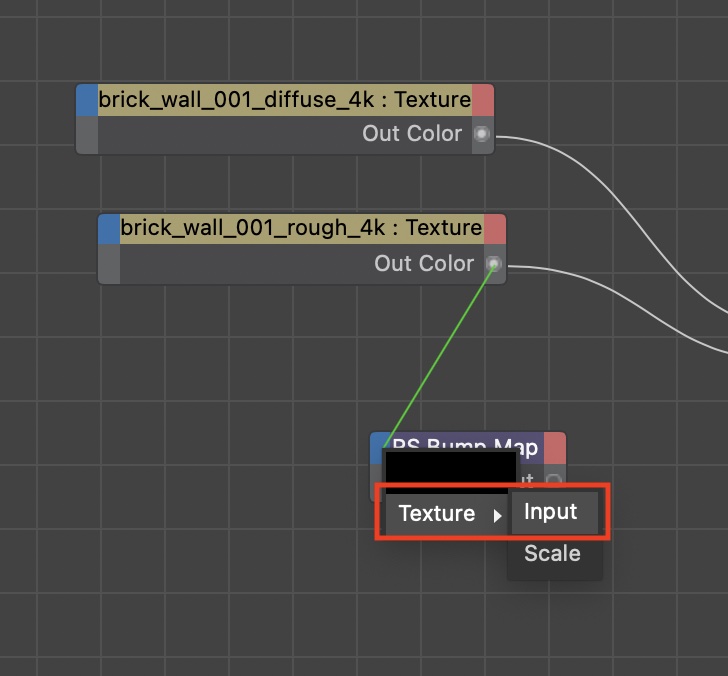728x676 pixels.
Task: Click the RS Bump Map node's output port
Action: tap(553, 479)
